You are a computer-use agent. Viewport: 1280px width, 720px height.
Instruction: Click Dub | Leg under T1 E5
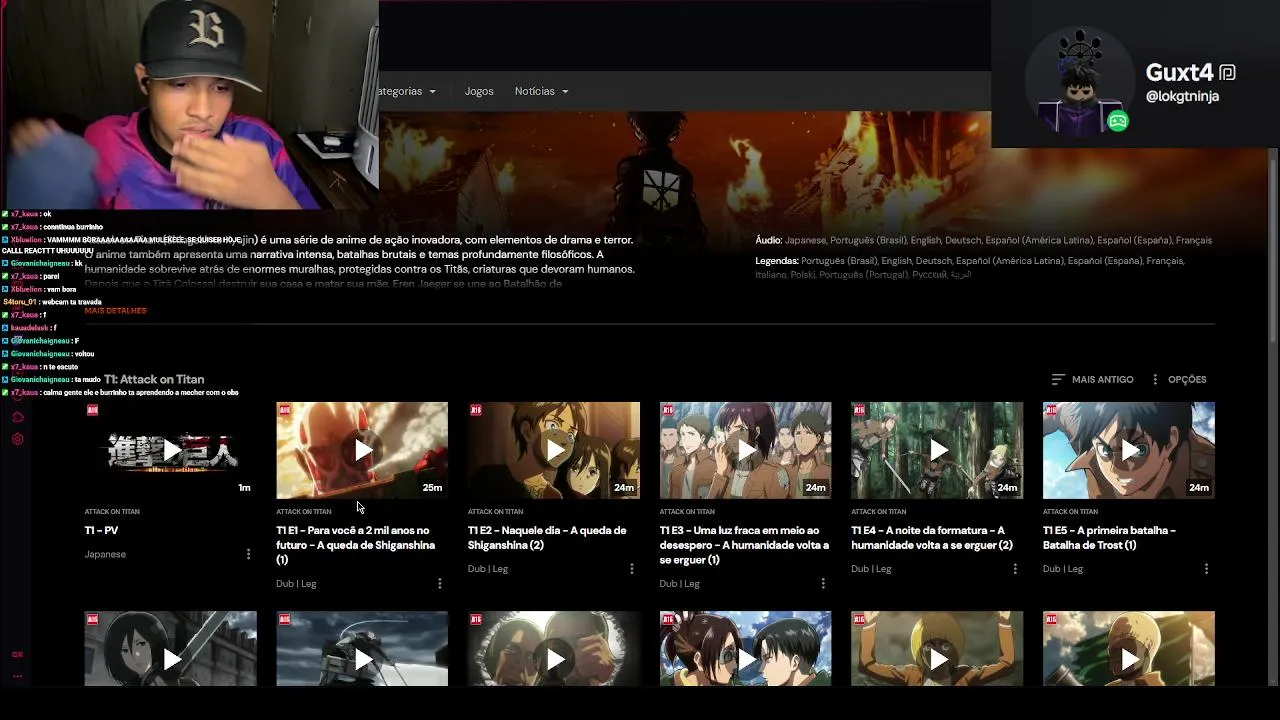pyautogui.click(x=1063, y=568)
